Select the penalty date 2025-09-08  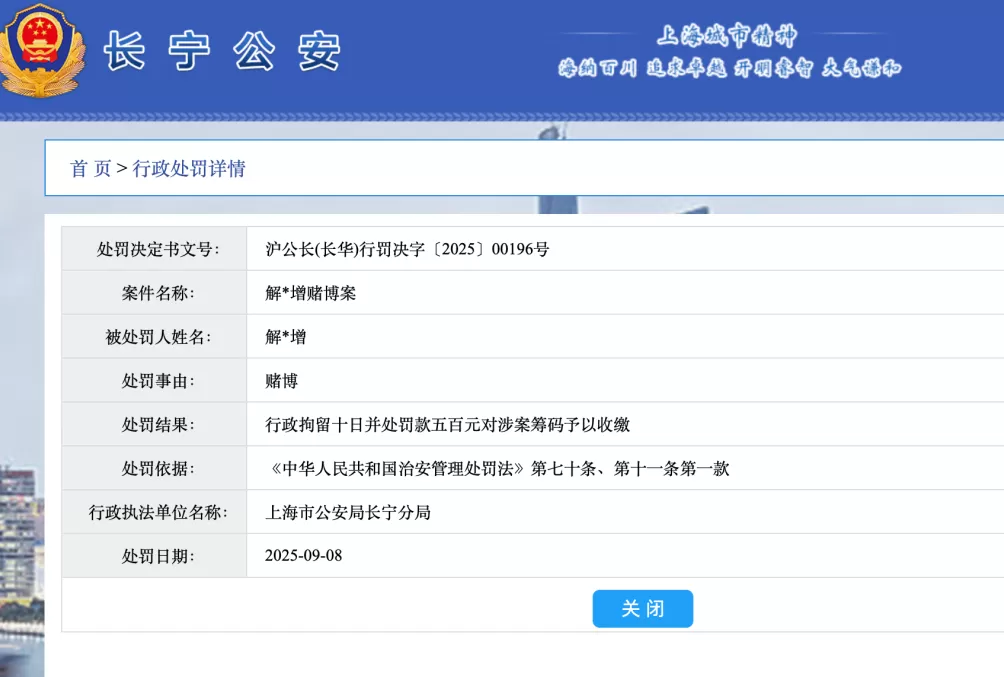308,556
